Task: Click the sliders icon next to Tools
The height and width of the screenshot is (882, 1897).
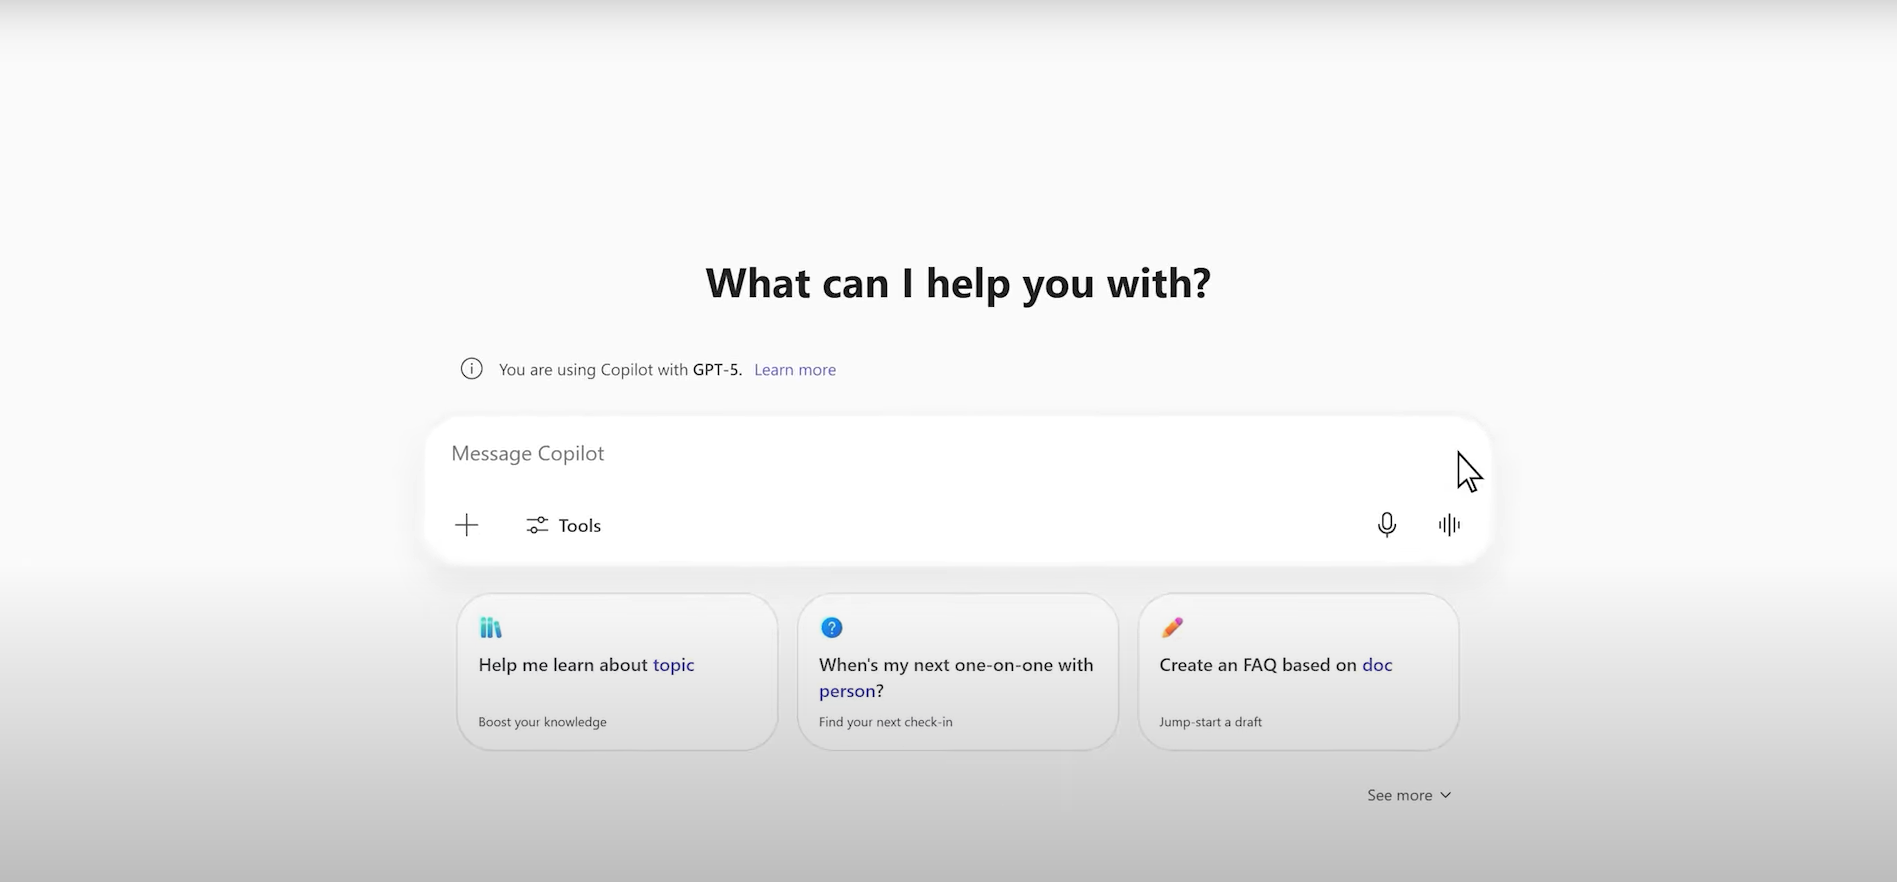Action: point(537,525)
